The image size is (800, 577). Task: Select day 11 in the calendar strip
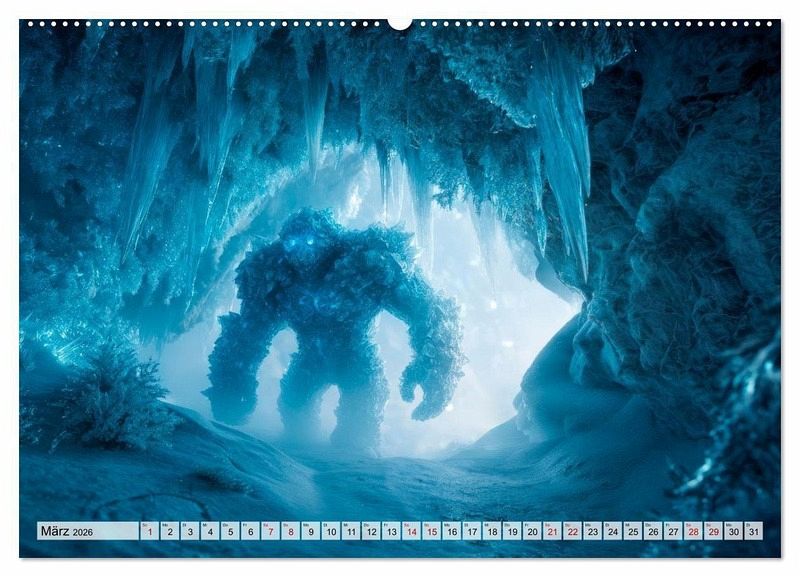click(351, 531)
